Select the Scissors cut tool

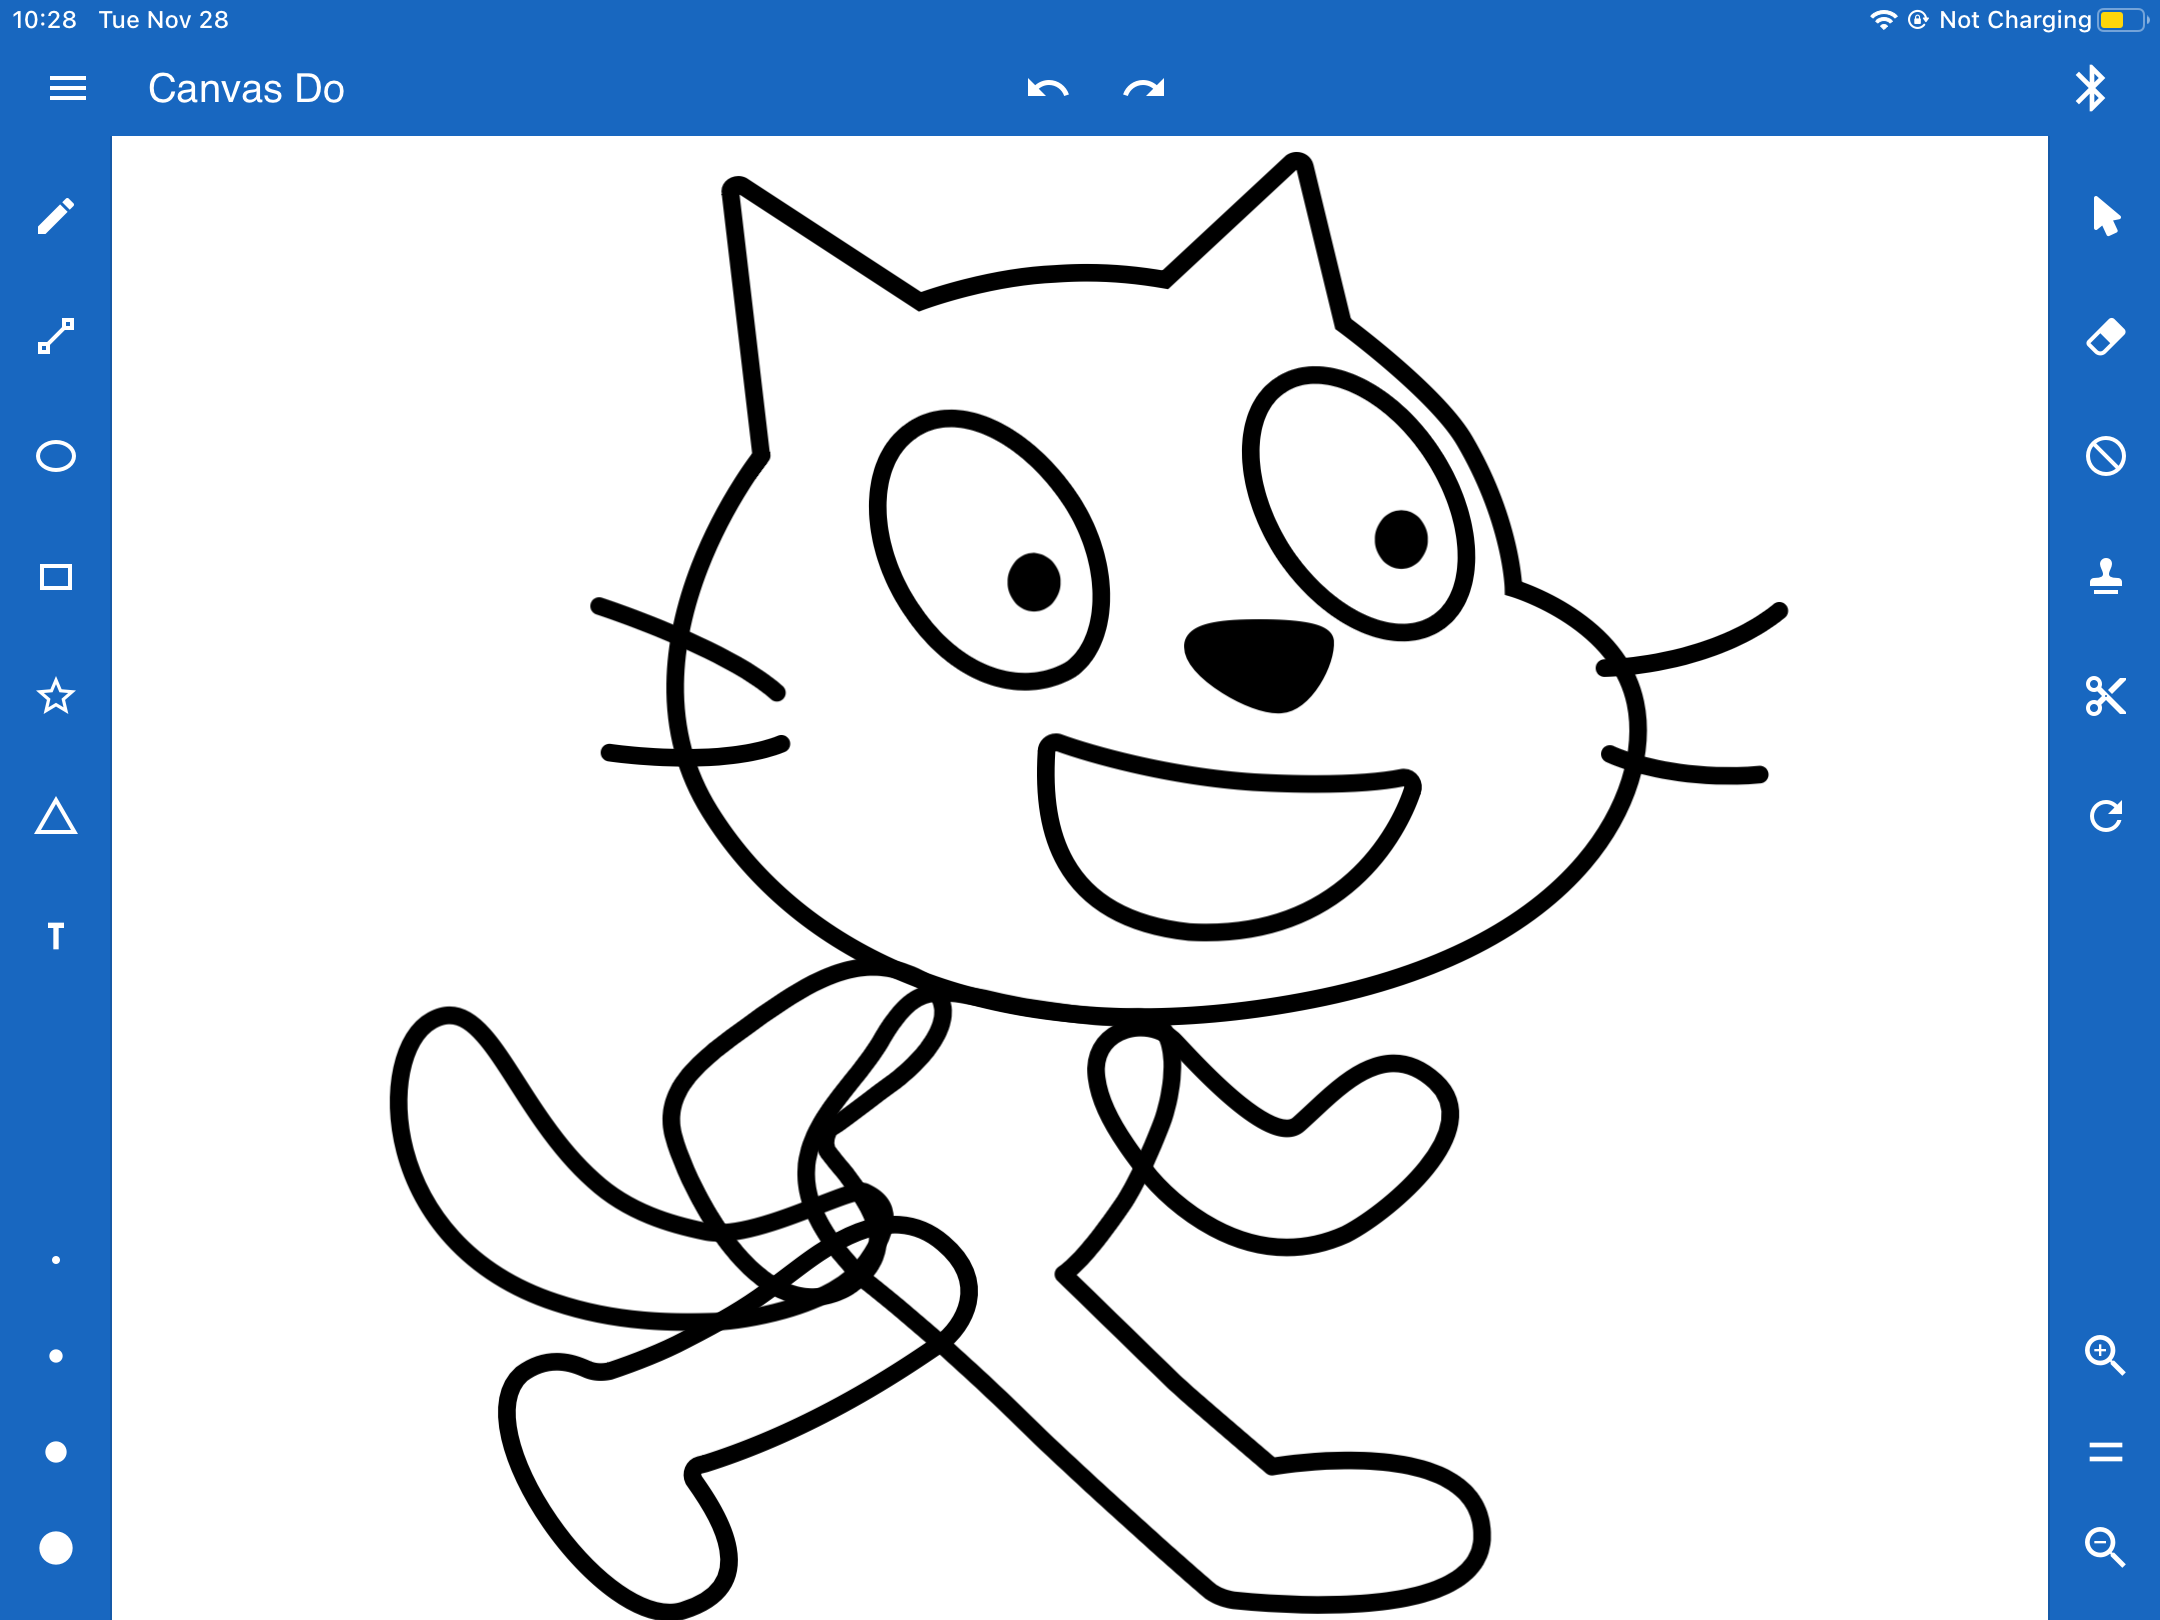coord(2105,697)
